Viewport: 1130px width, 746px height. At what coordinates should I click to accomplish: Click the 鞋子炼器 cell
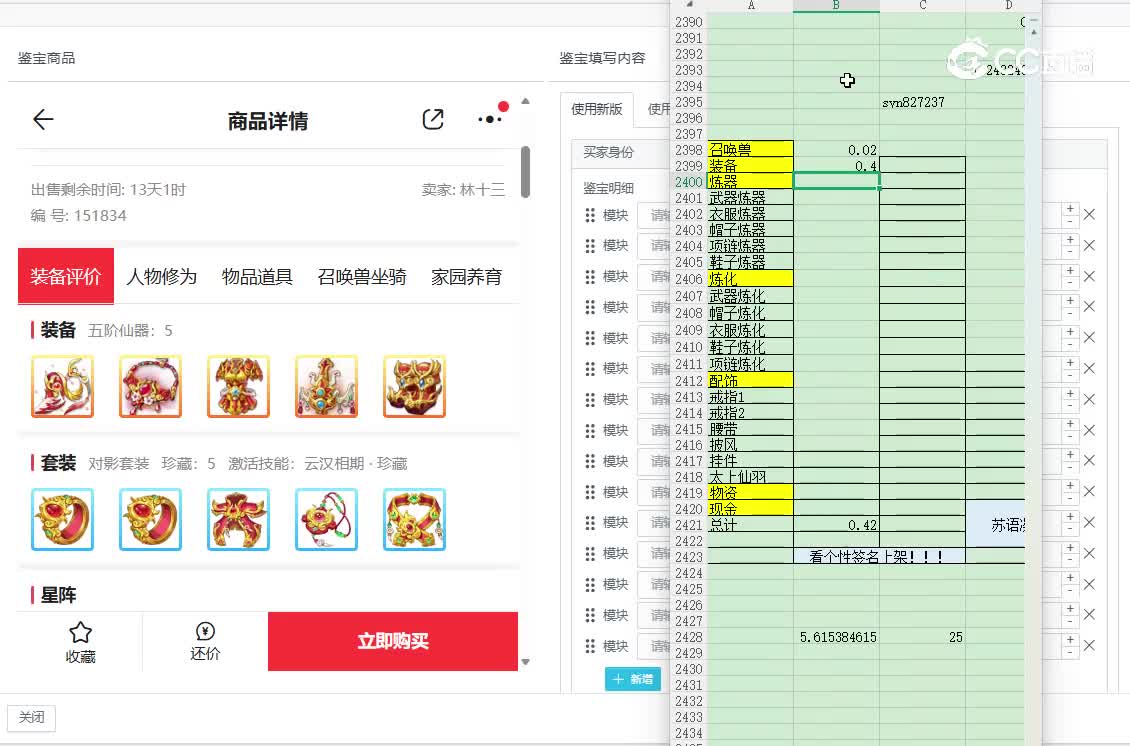[750, 262]
